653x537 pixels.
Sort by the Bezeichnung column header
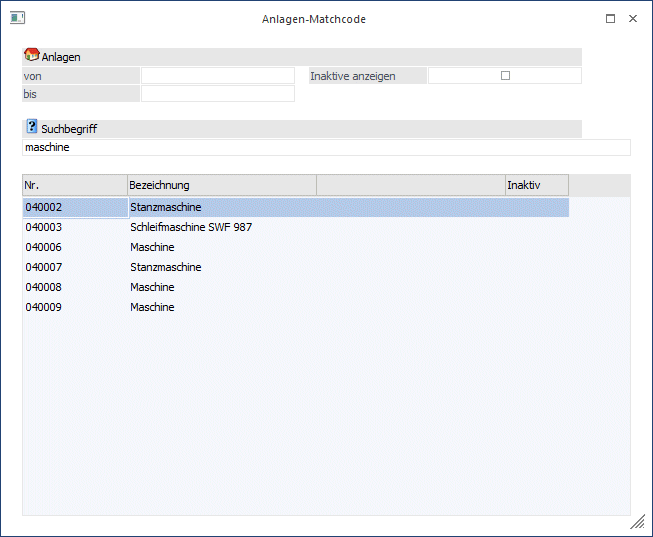(221, 185)
